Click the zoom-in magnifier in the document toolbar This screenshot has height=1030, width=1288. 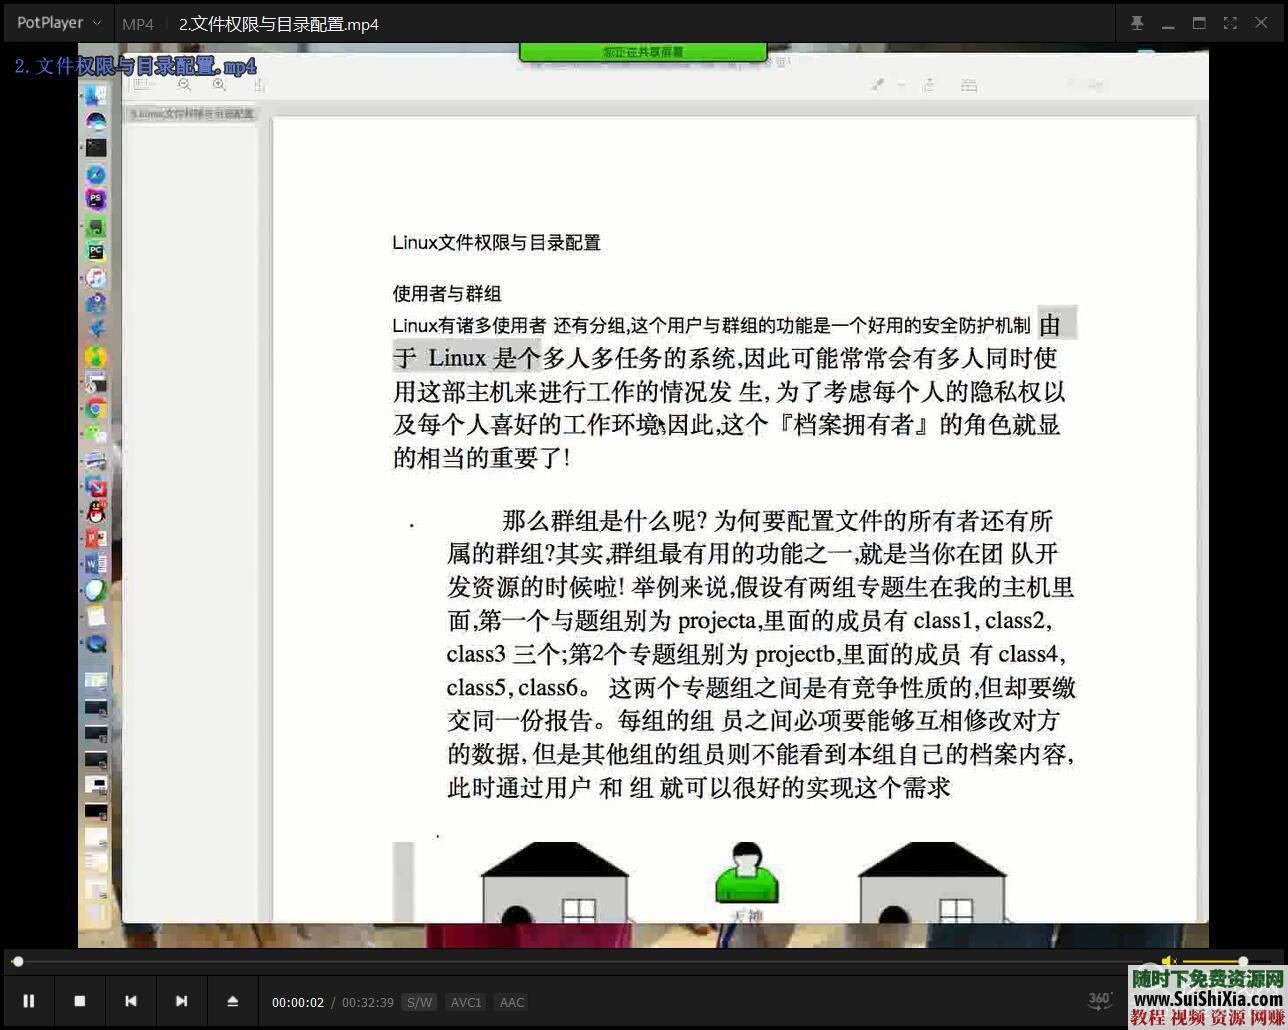pos(219,85)
